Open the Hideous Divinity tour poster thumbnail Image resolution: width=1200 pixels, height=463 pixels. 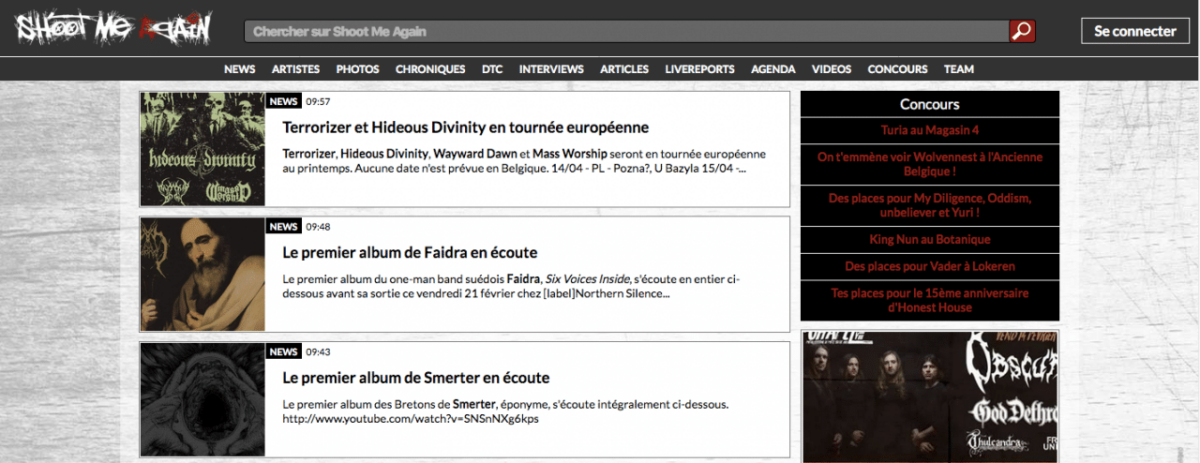click(x=203, y=149)
